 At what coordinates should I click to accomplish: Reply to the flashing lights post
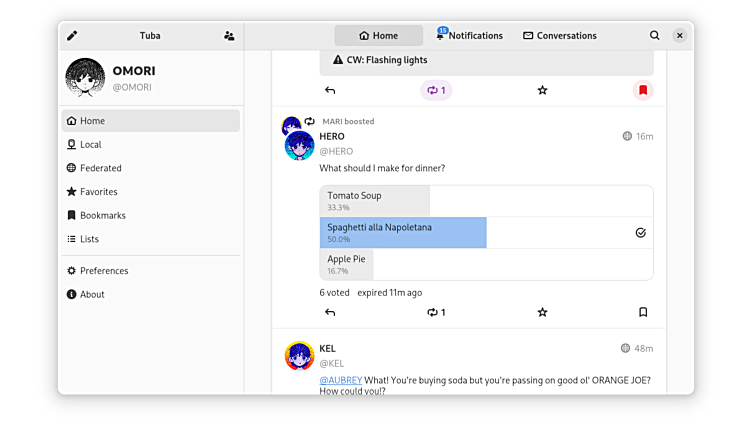point(330,90)
